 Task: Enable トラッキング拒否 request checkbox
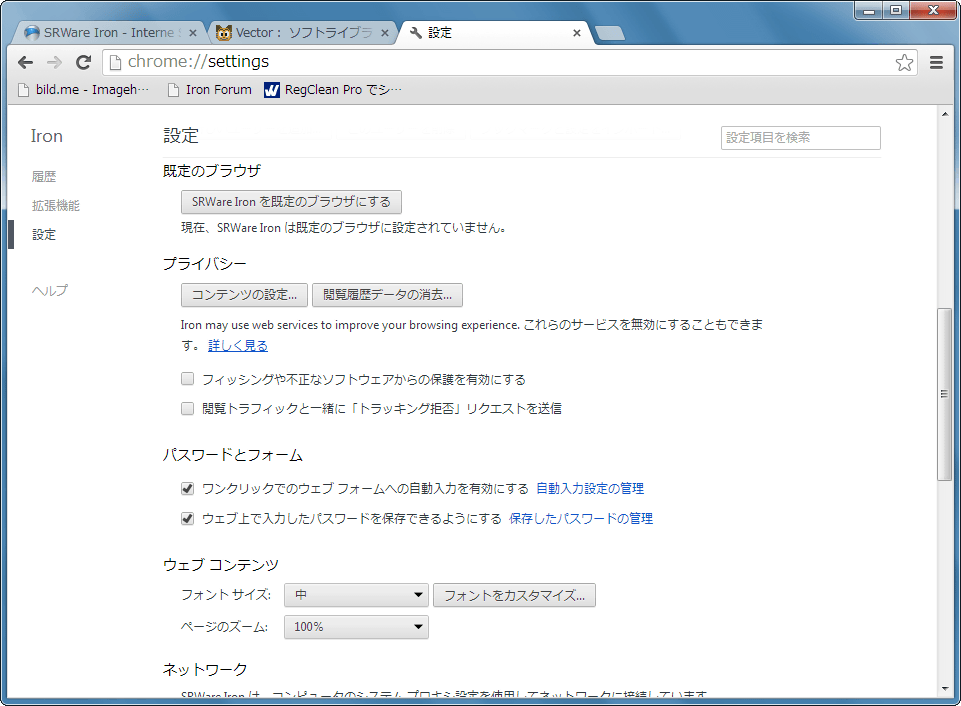[188, 408]
